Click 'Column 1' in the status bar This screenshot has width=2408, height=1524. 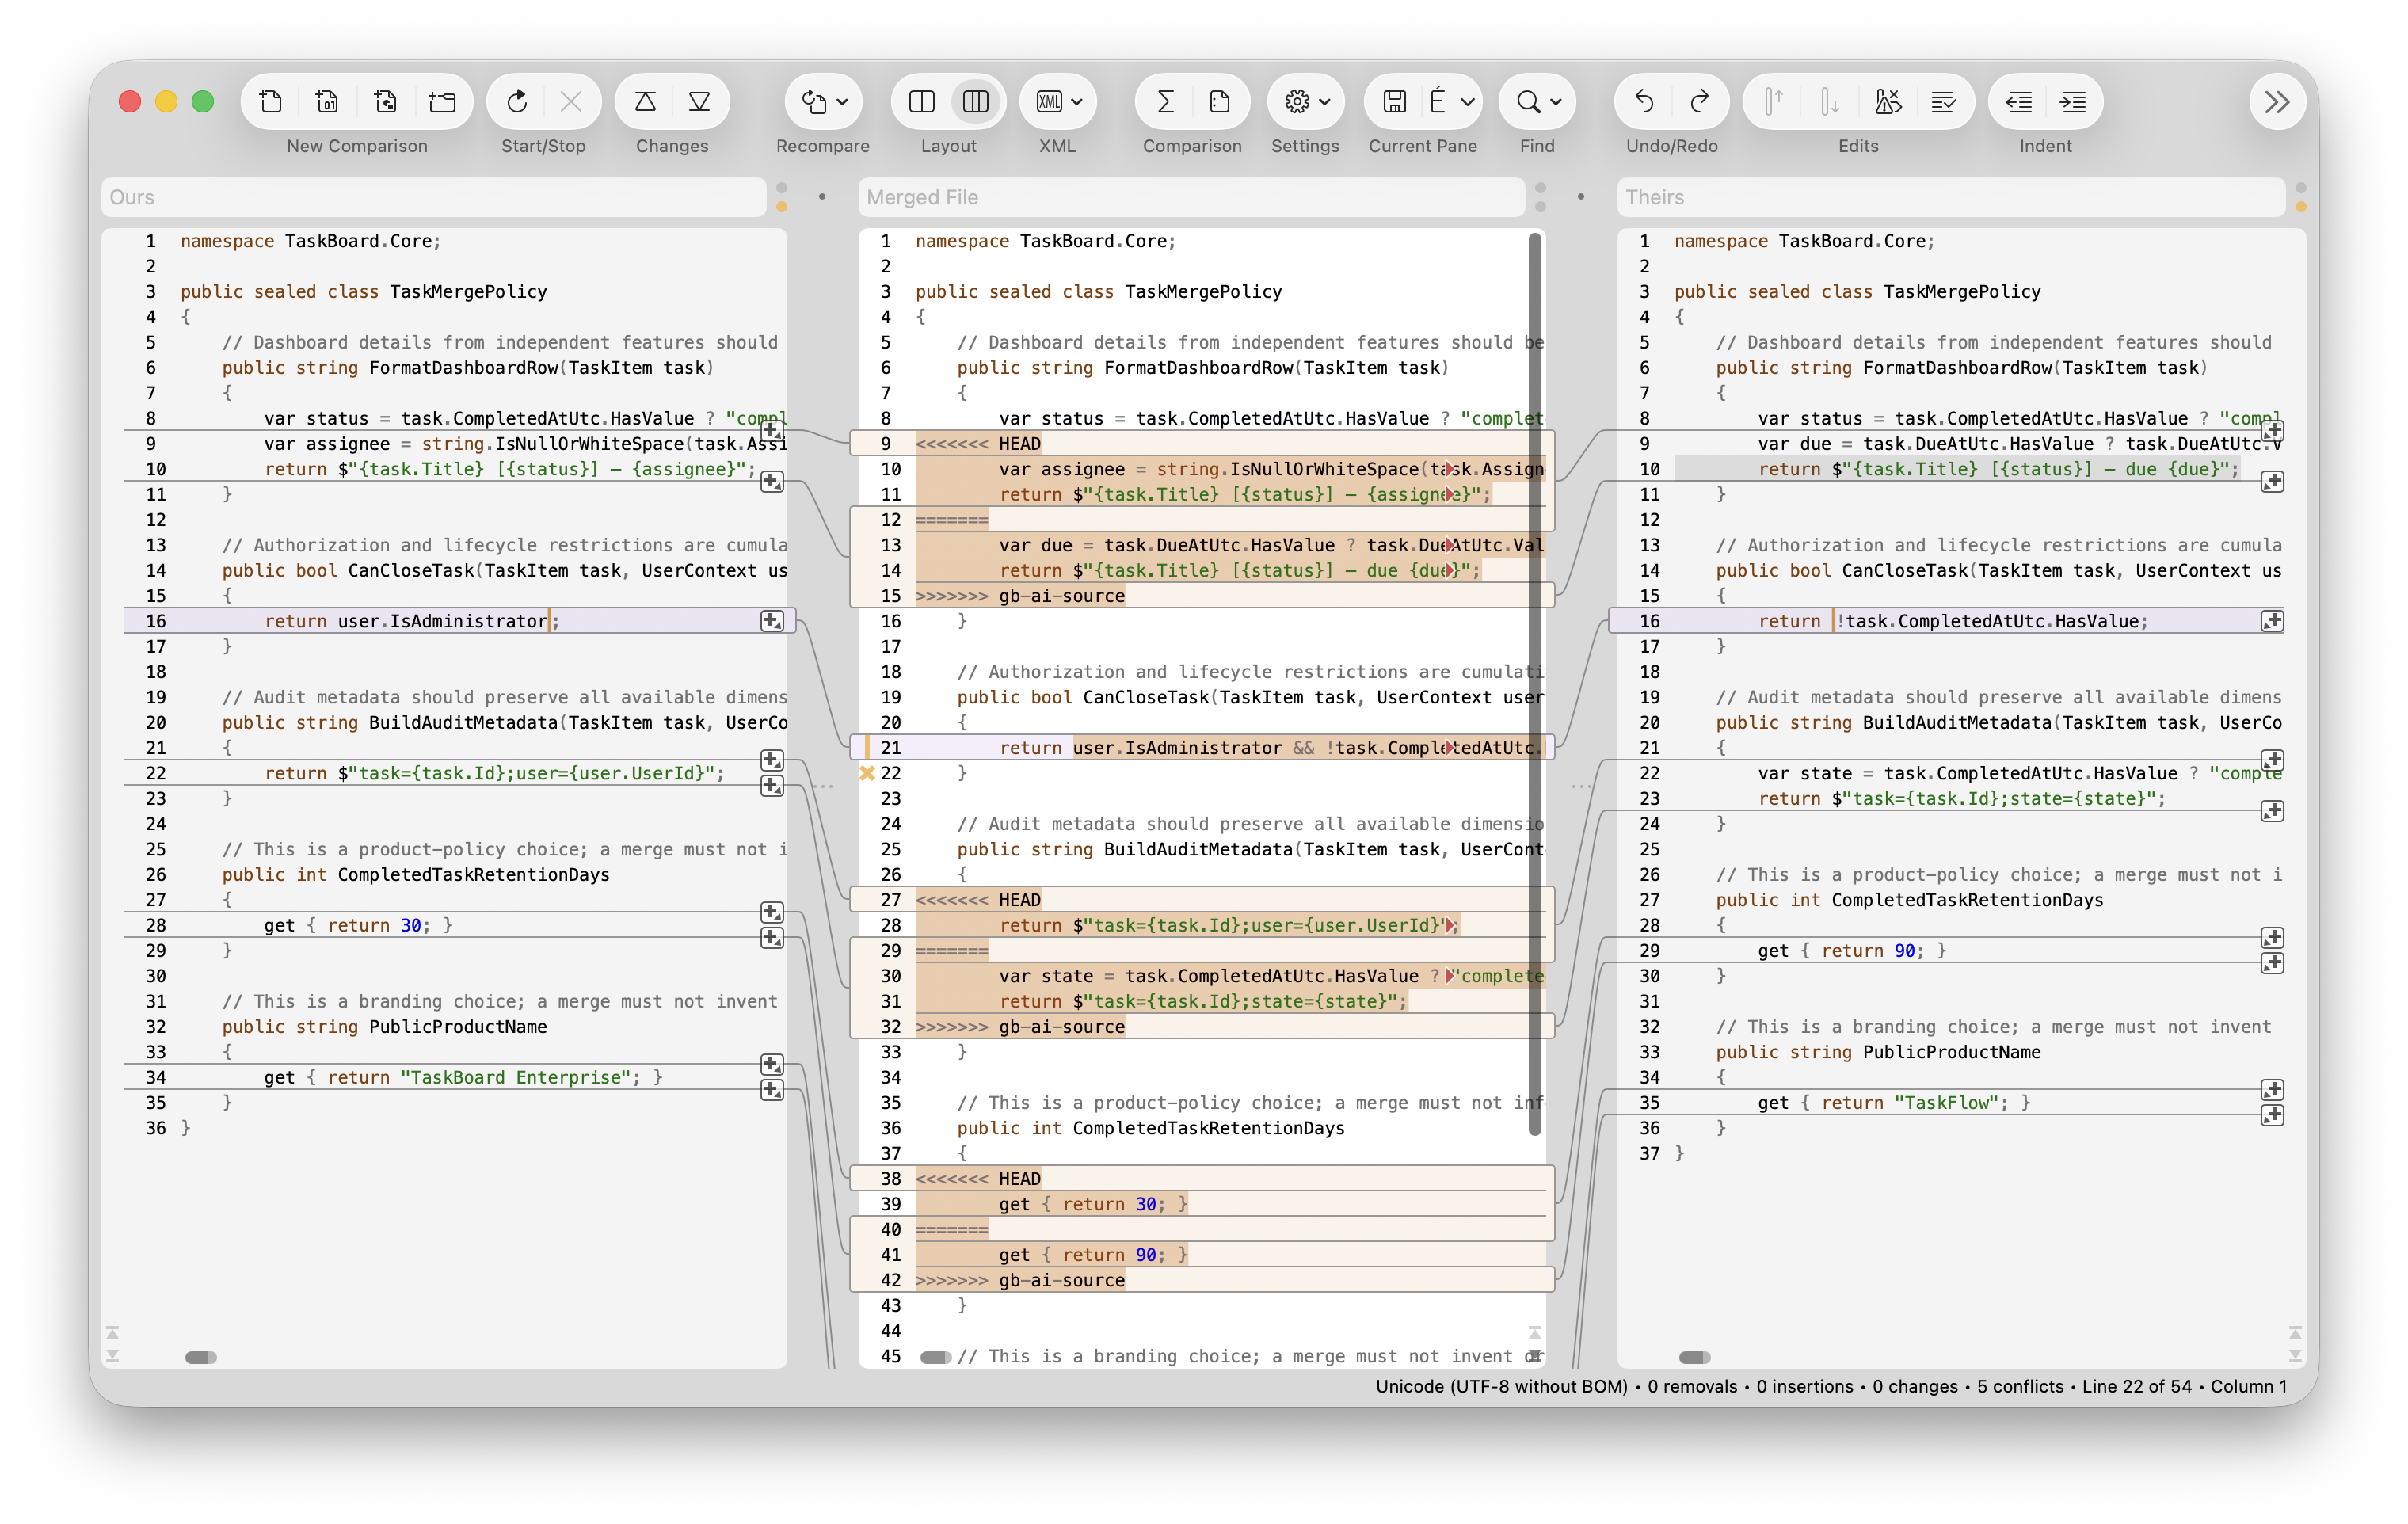[x=2248, y=1386]
